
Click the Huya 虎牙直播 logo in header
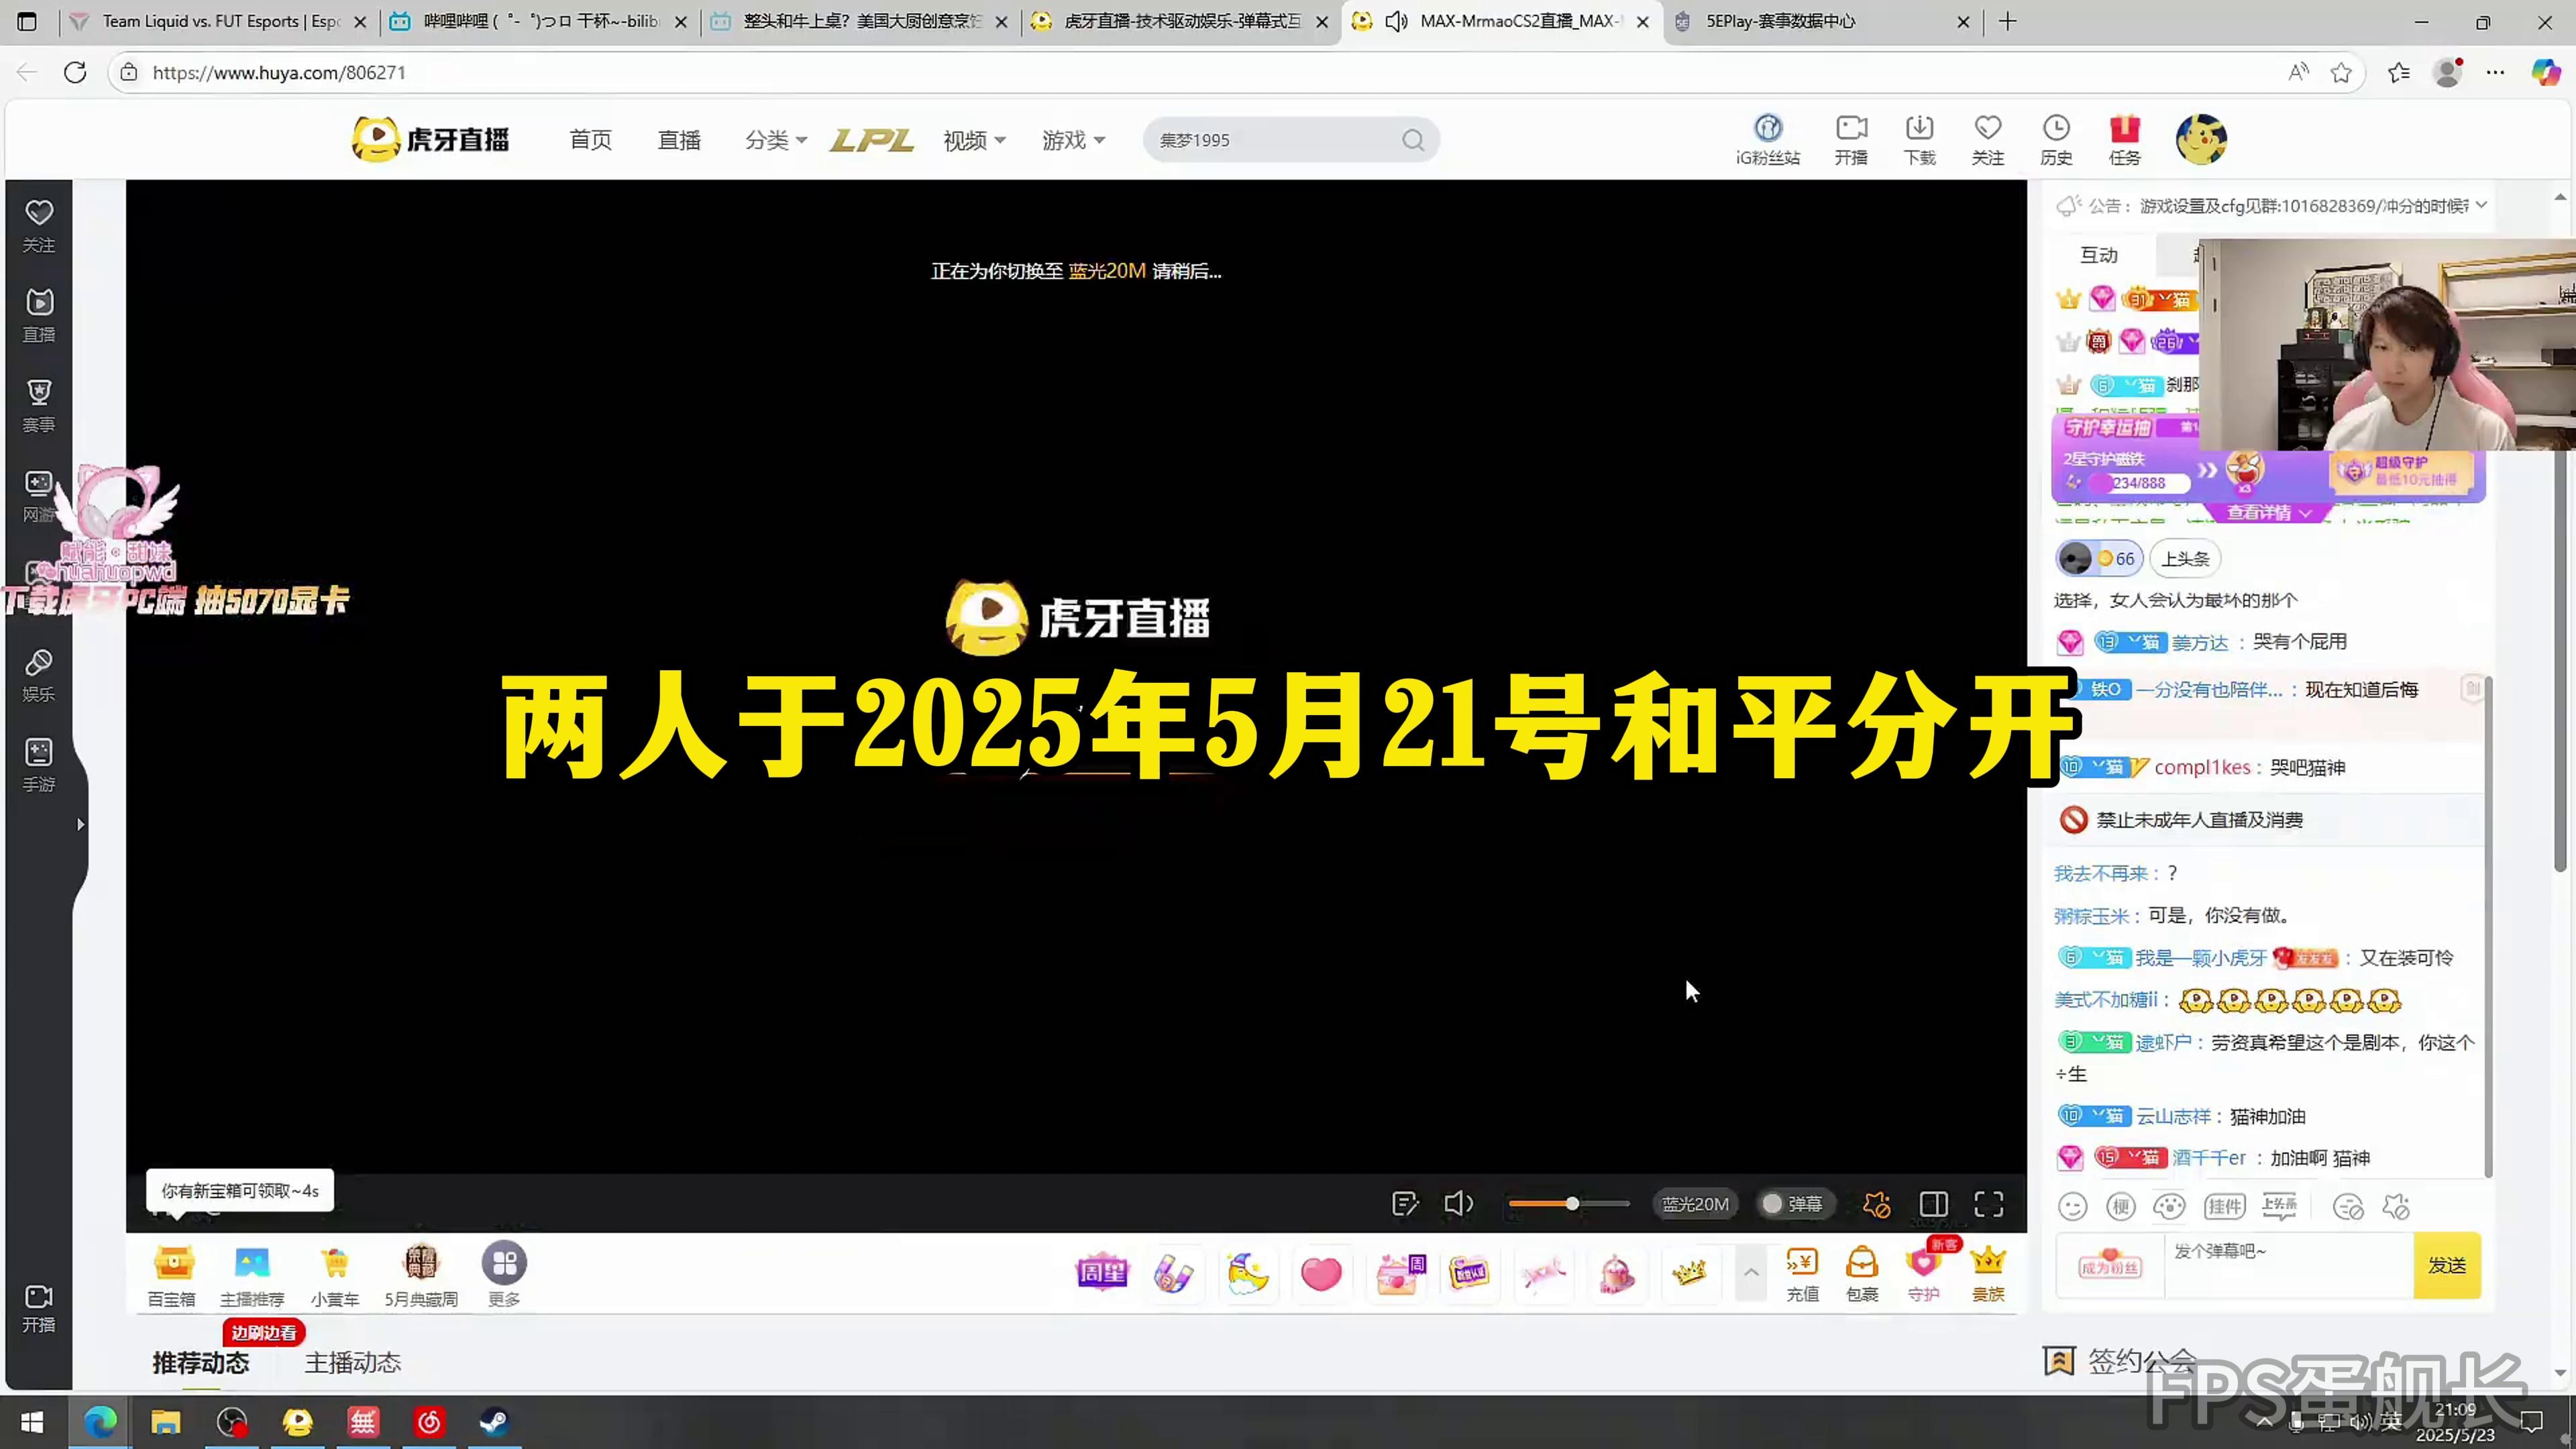431,139
